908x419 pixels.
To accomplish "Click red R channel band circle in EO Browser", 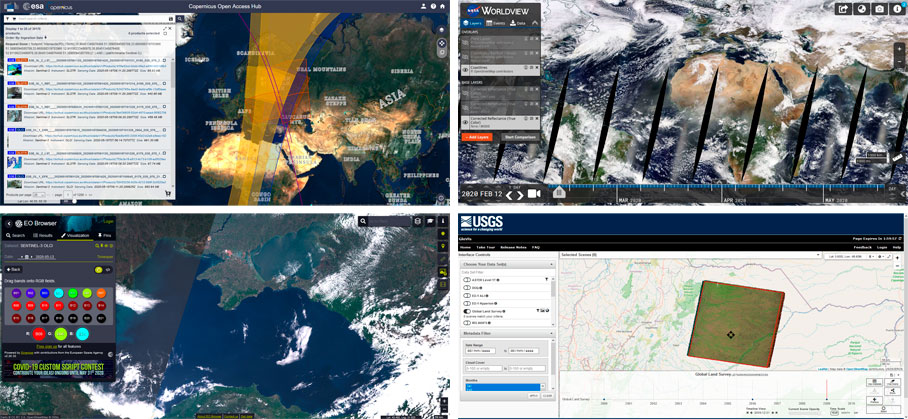I will tap(39, 334).
